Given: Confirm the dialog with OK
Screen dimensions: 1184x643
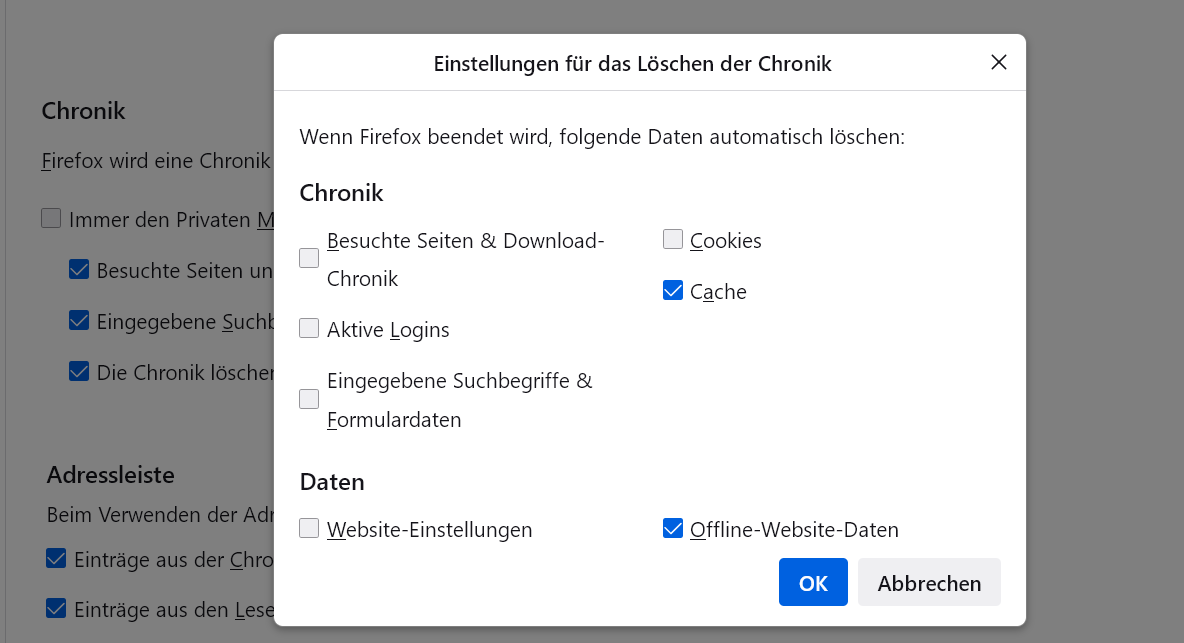Looking at the screenshot, I should click(813, 582).
